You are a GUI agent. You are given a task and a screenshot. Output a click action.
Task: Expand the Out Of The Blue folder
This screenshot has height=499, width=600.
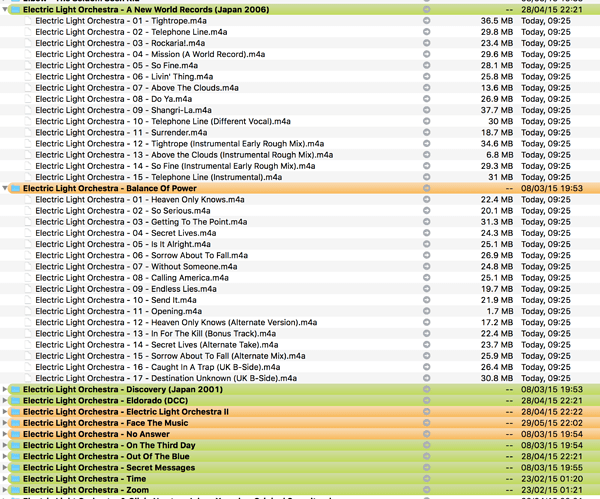pos(5,456)
